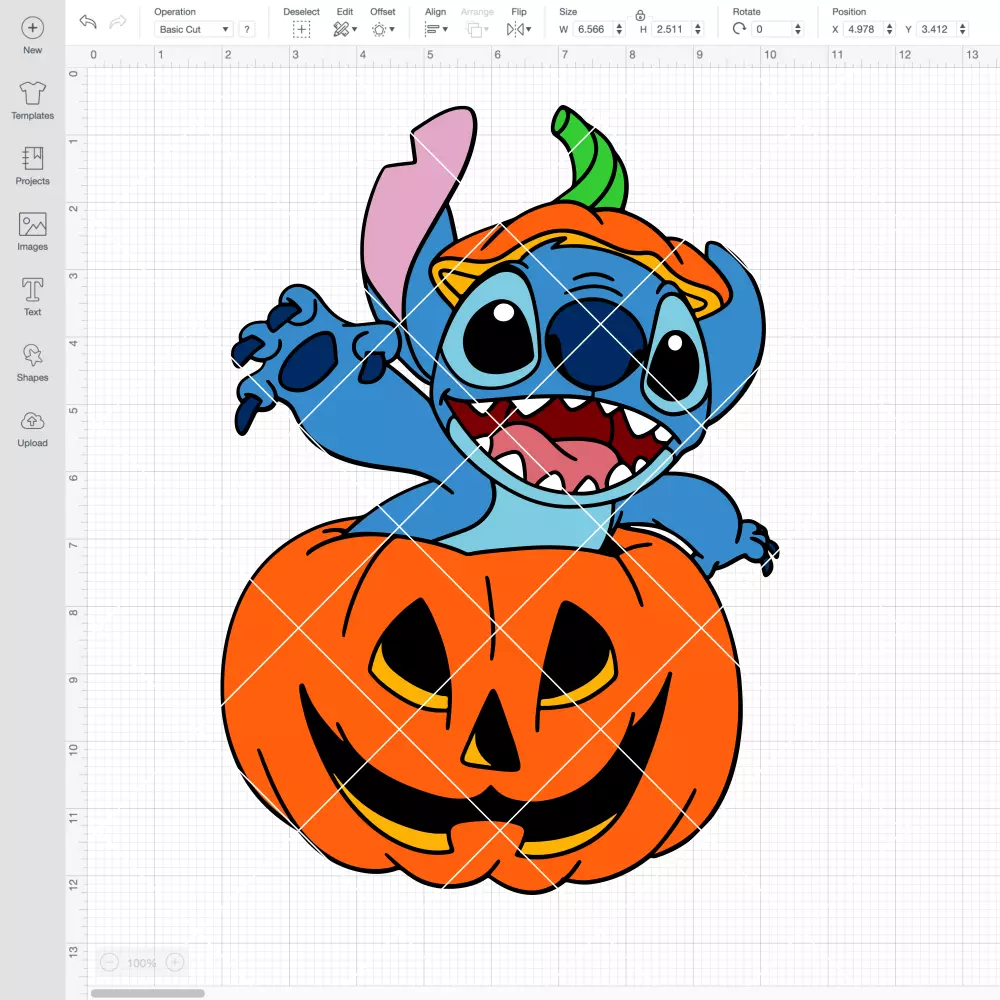The image size is (1000, 1000).
Task: Open the Basic Cut operation dropdown
Action: tap(194, 29)
